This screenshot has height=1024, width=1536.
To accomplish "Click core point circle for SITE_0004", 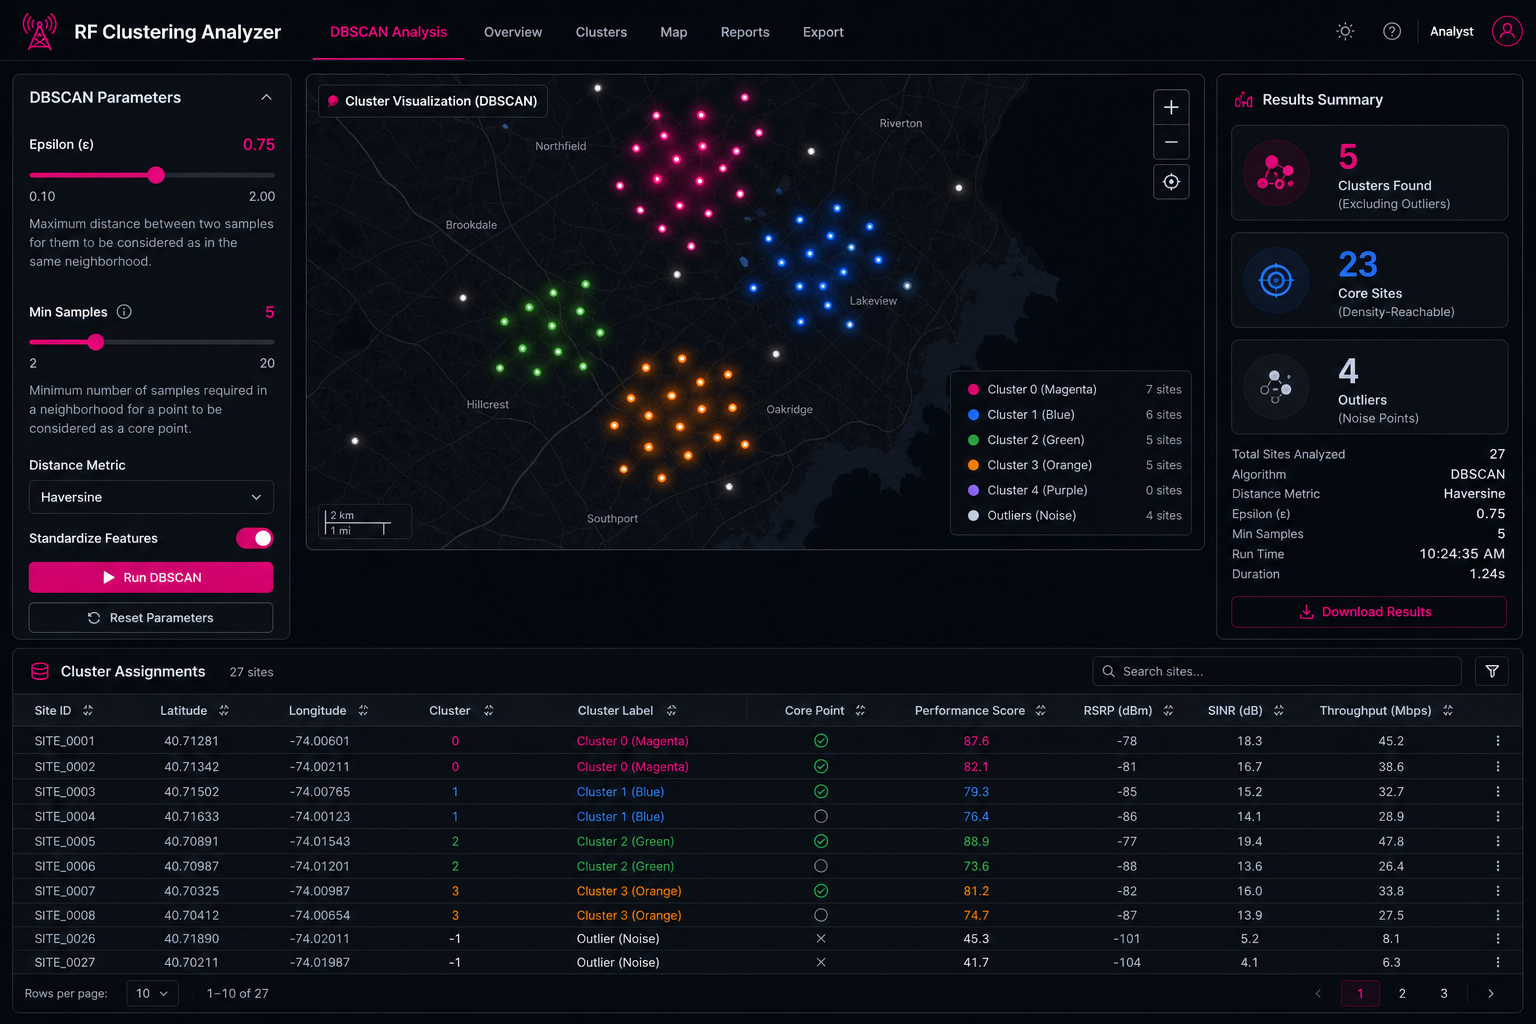I will pos(820,816).
